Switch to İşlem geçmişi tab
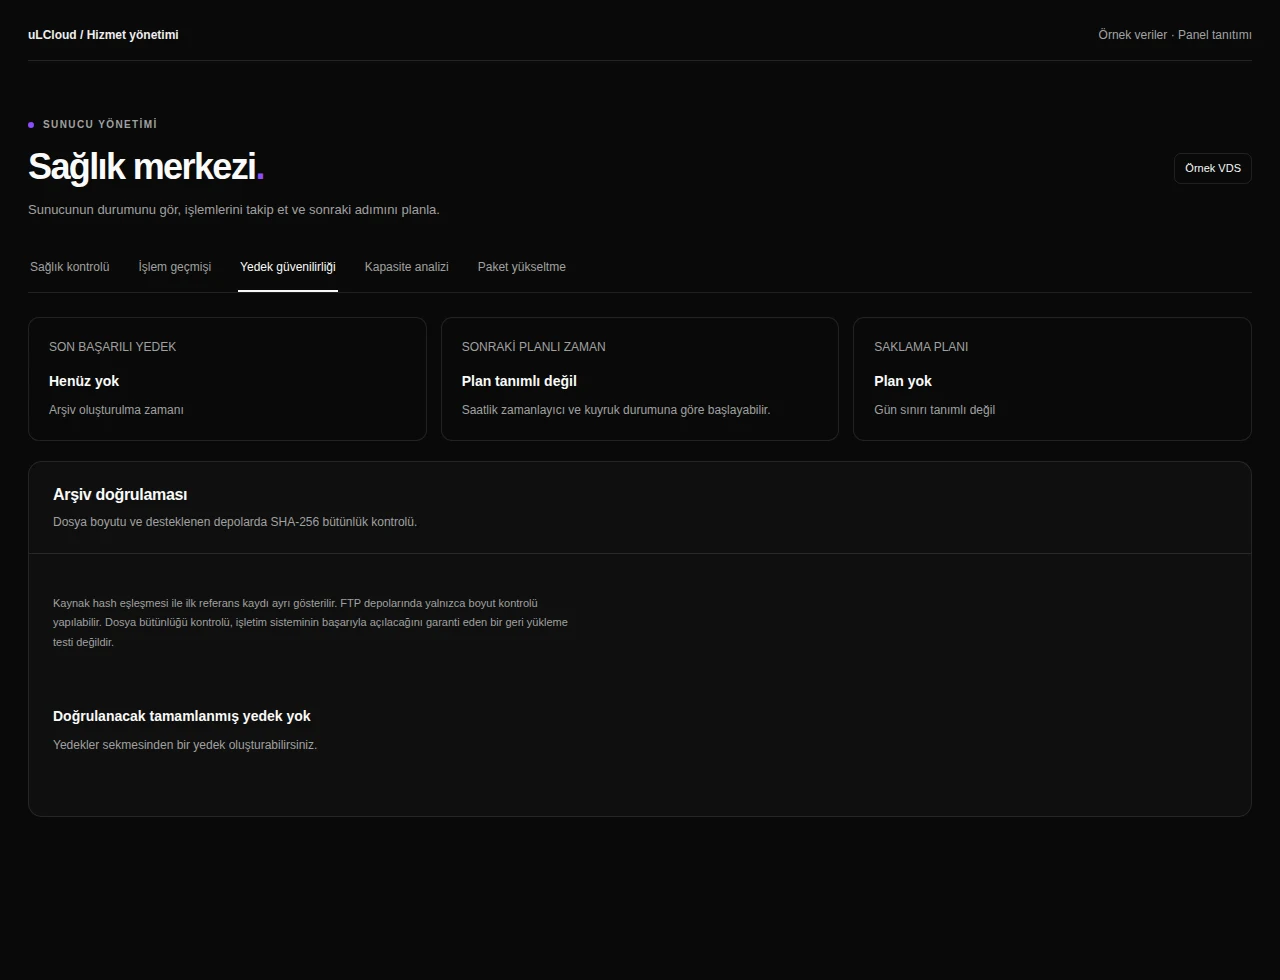This screenshot has height=980, width=1280. point(175,267)
